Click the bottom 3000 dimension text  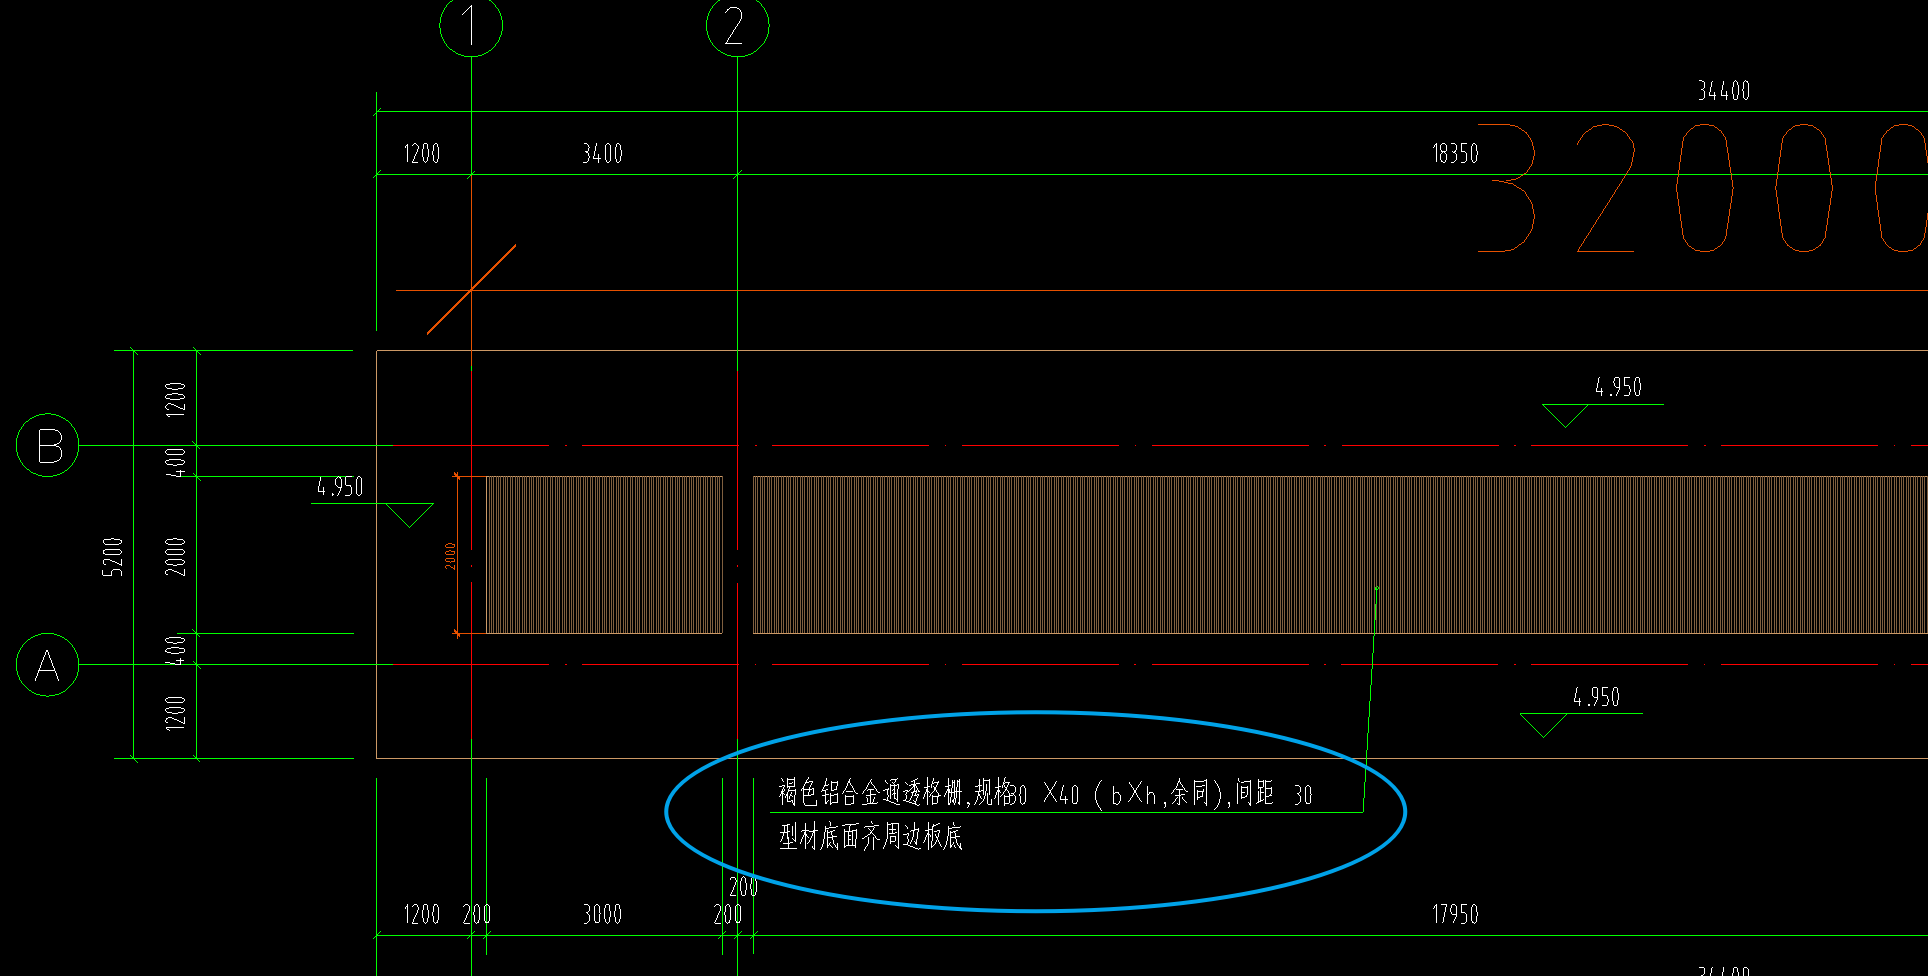(x=603, y=914)
